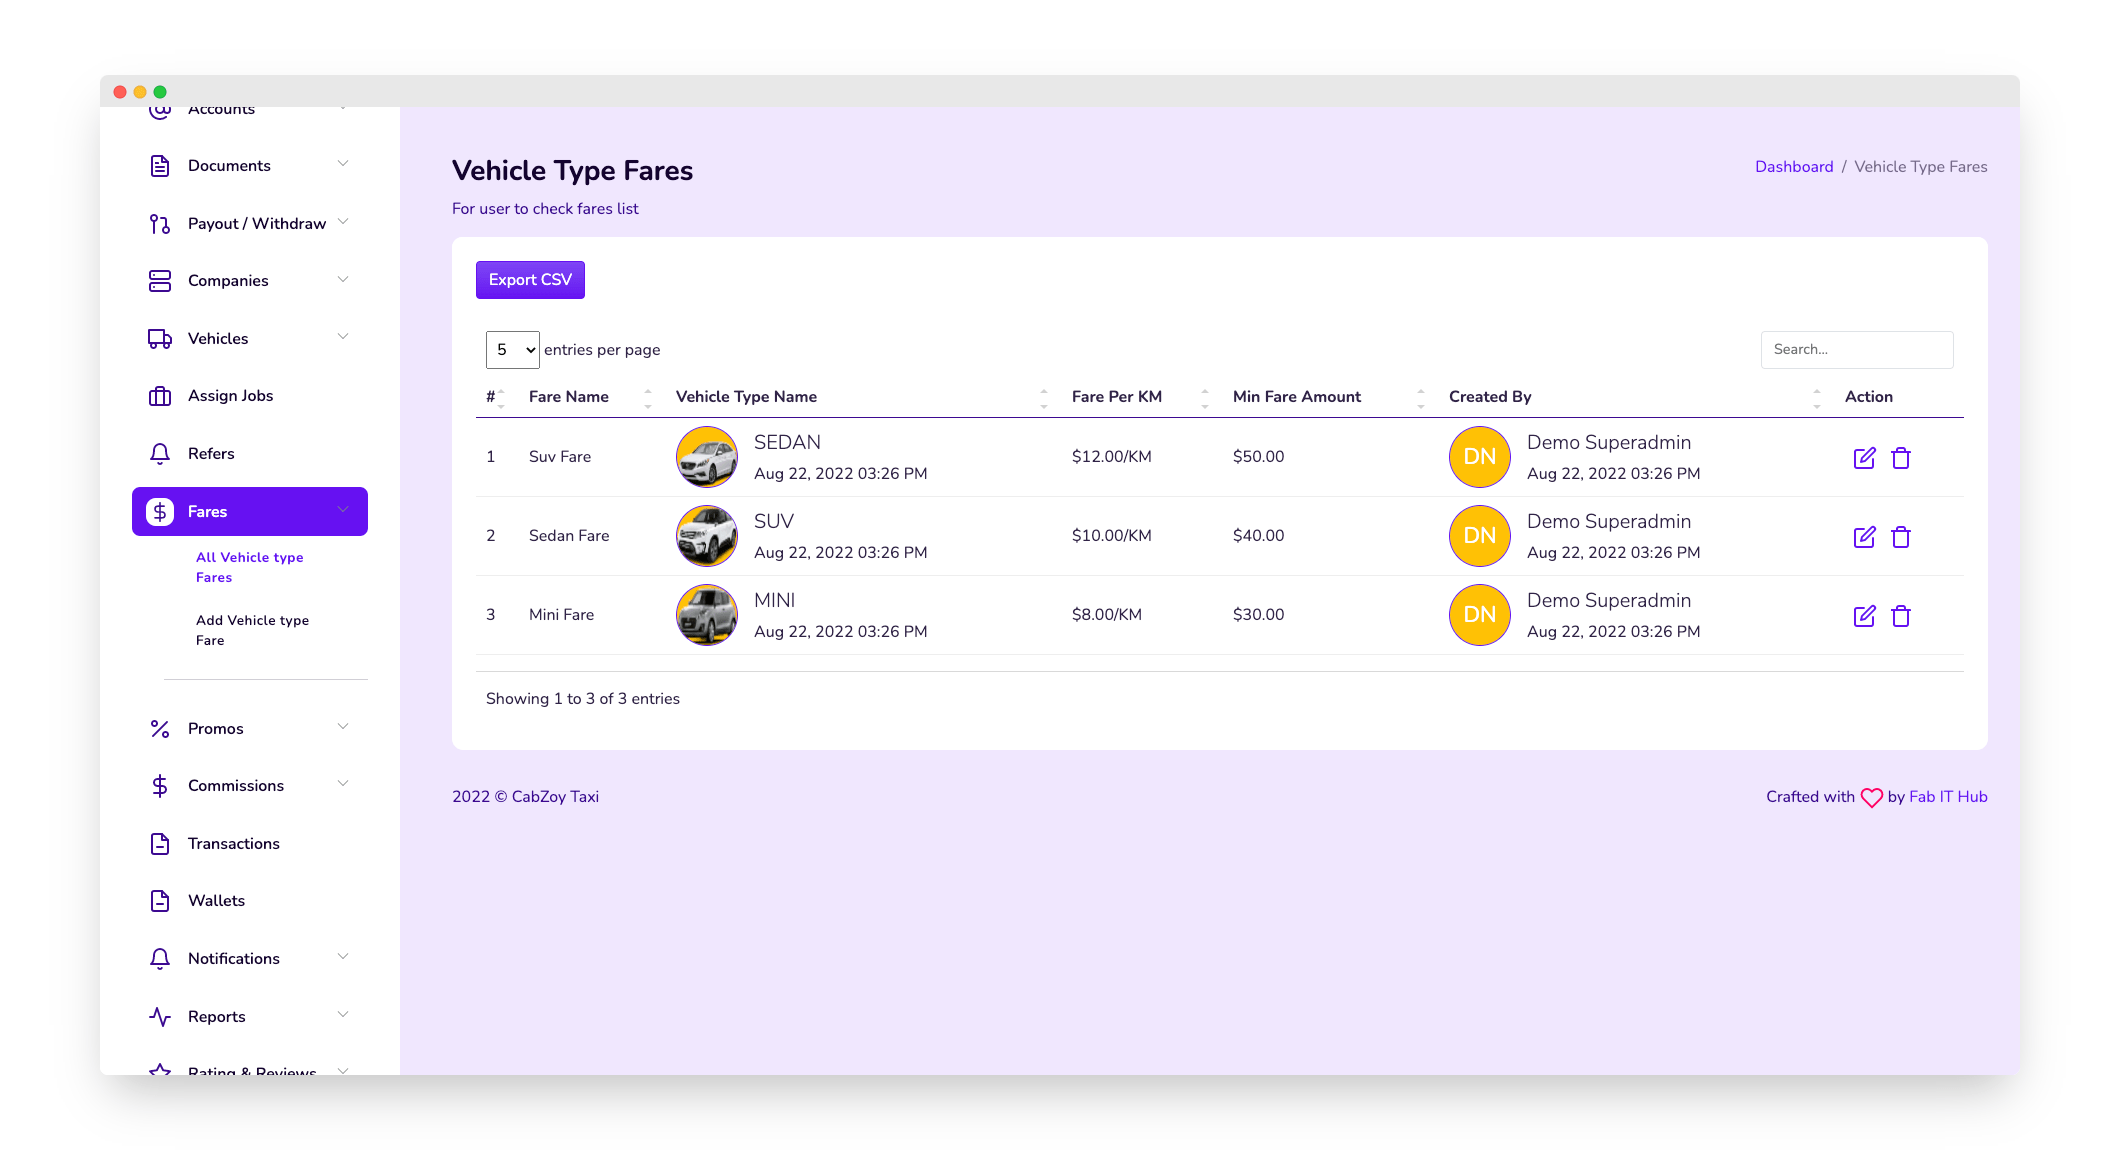
Task: Click the Assign Jobs briefcase icon
Action: tap(160, 396)
